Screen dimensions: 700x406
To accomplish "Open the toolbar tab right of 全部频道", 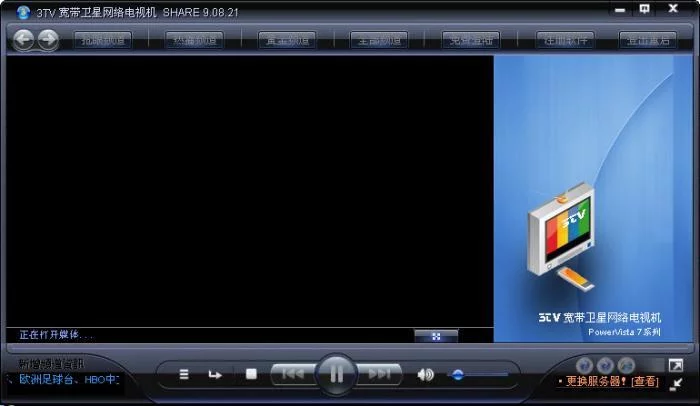I will pos(471,41).
